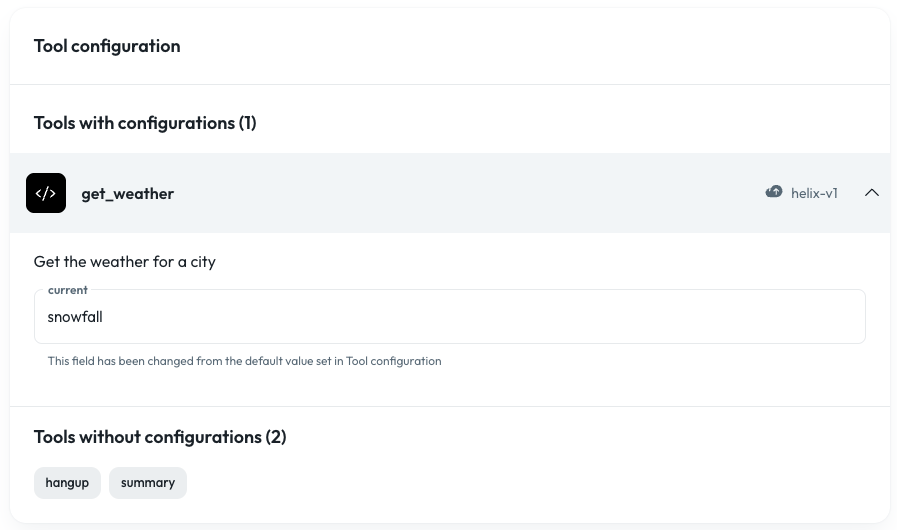
Task: Click the Tool configuration card title
Action: [107, 46]
